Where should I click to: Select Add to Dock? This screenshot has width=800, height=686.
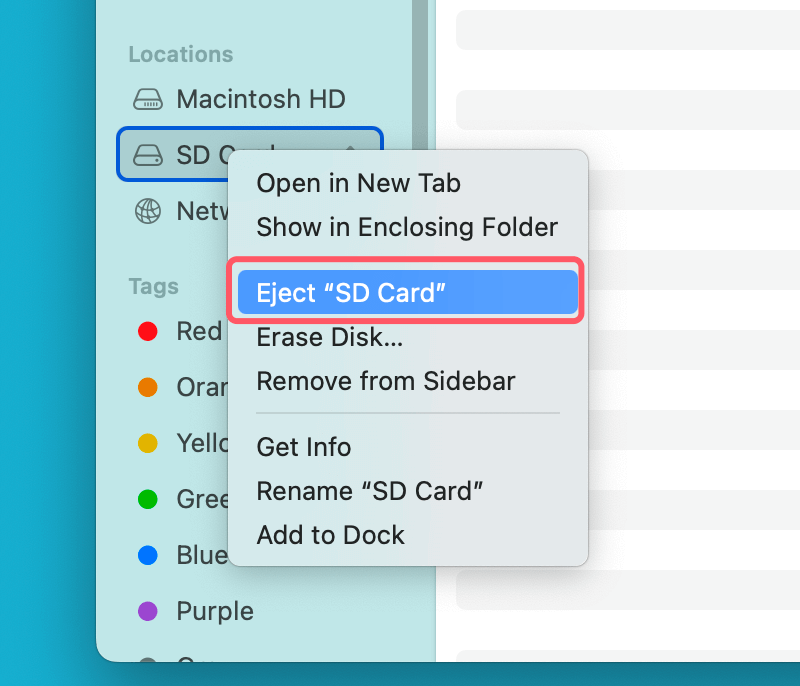tap(330, 534)
